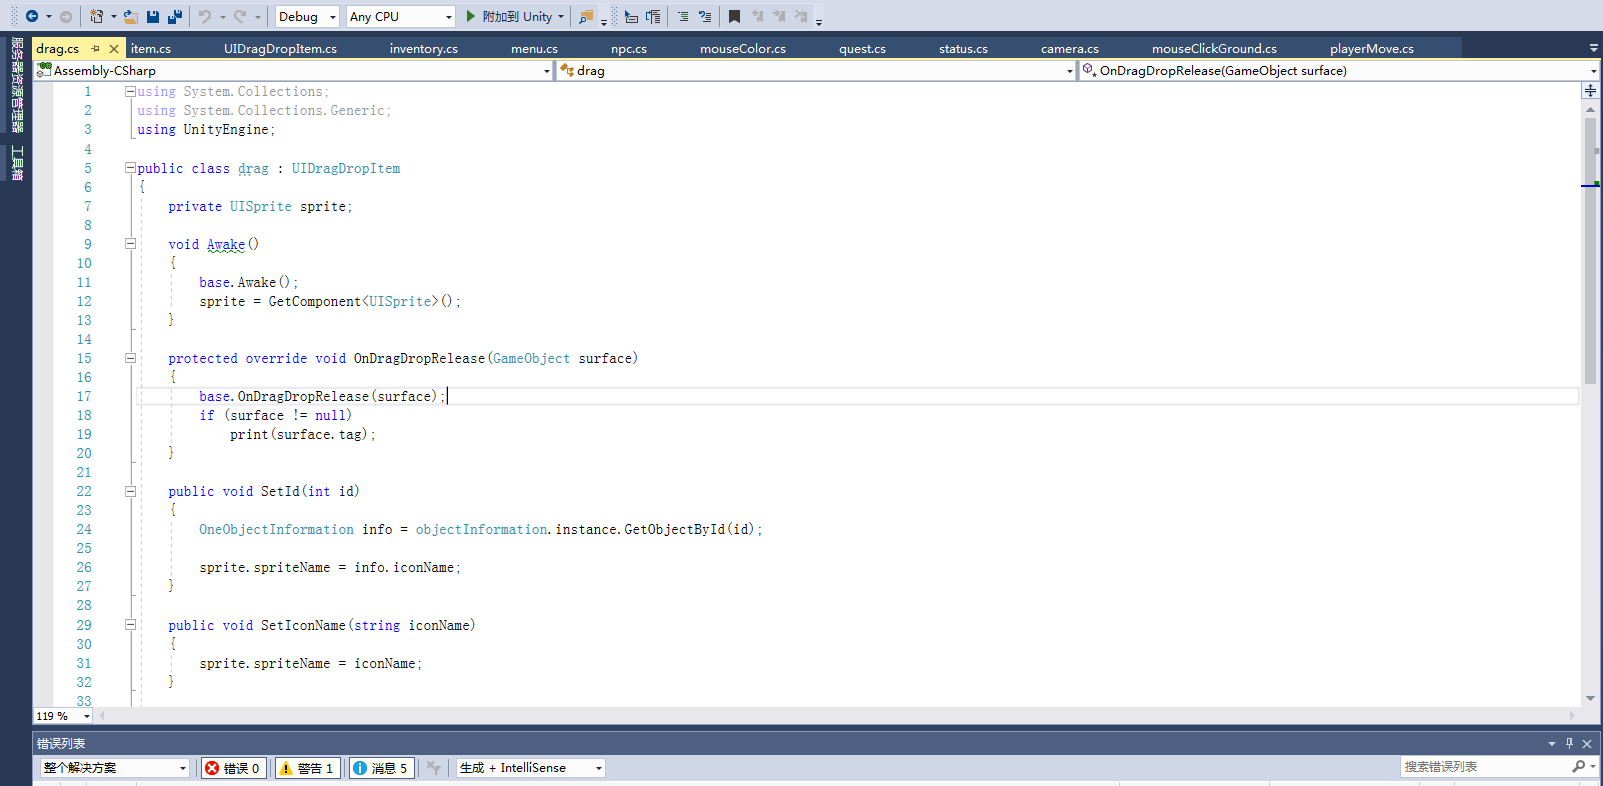Open the Any CPU platform dropdown

pyautogui.click(x=400, y=16)
